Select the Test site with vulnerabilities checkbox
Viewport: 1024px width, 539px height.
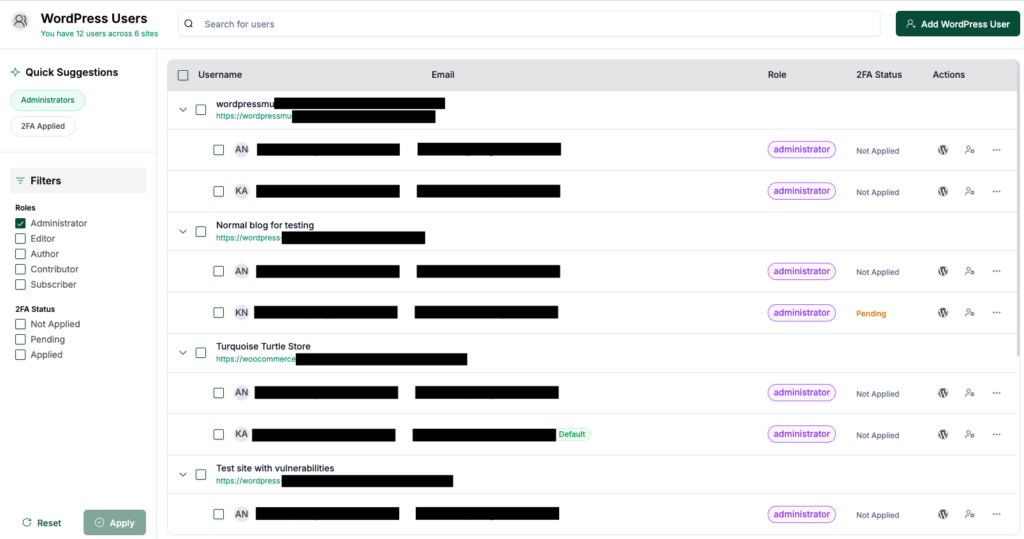pyautogui.click(x=201, y=474)
